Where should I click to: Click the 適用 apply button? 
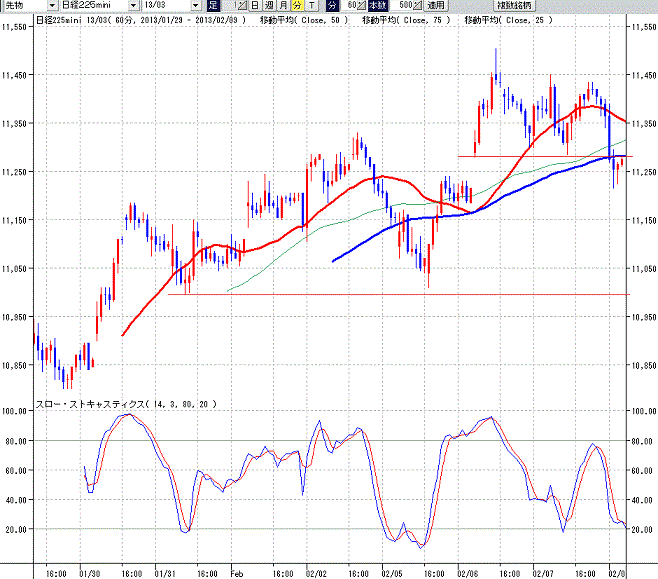click(x=436, y=5)
